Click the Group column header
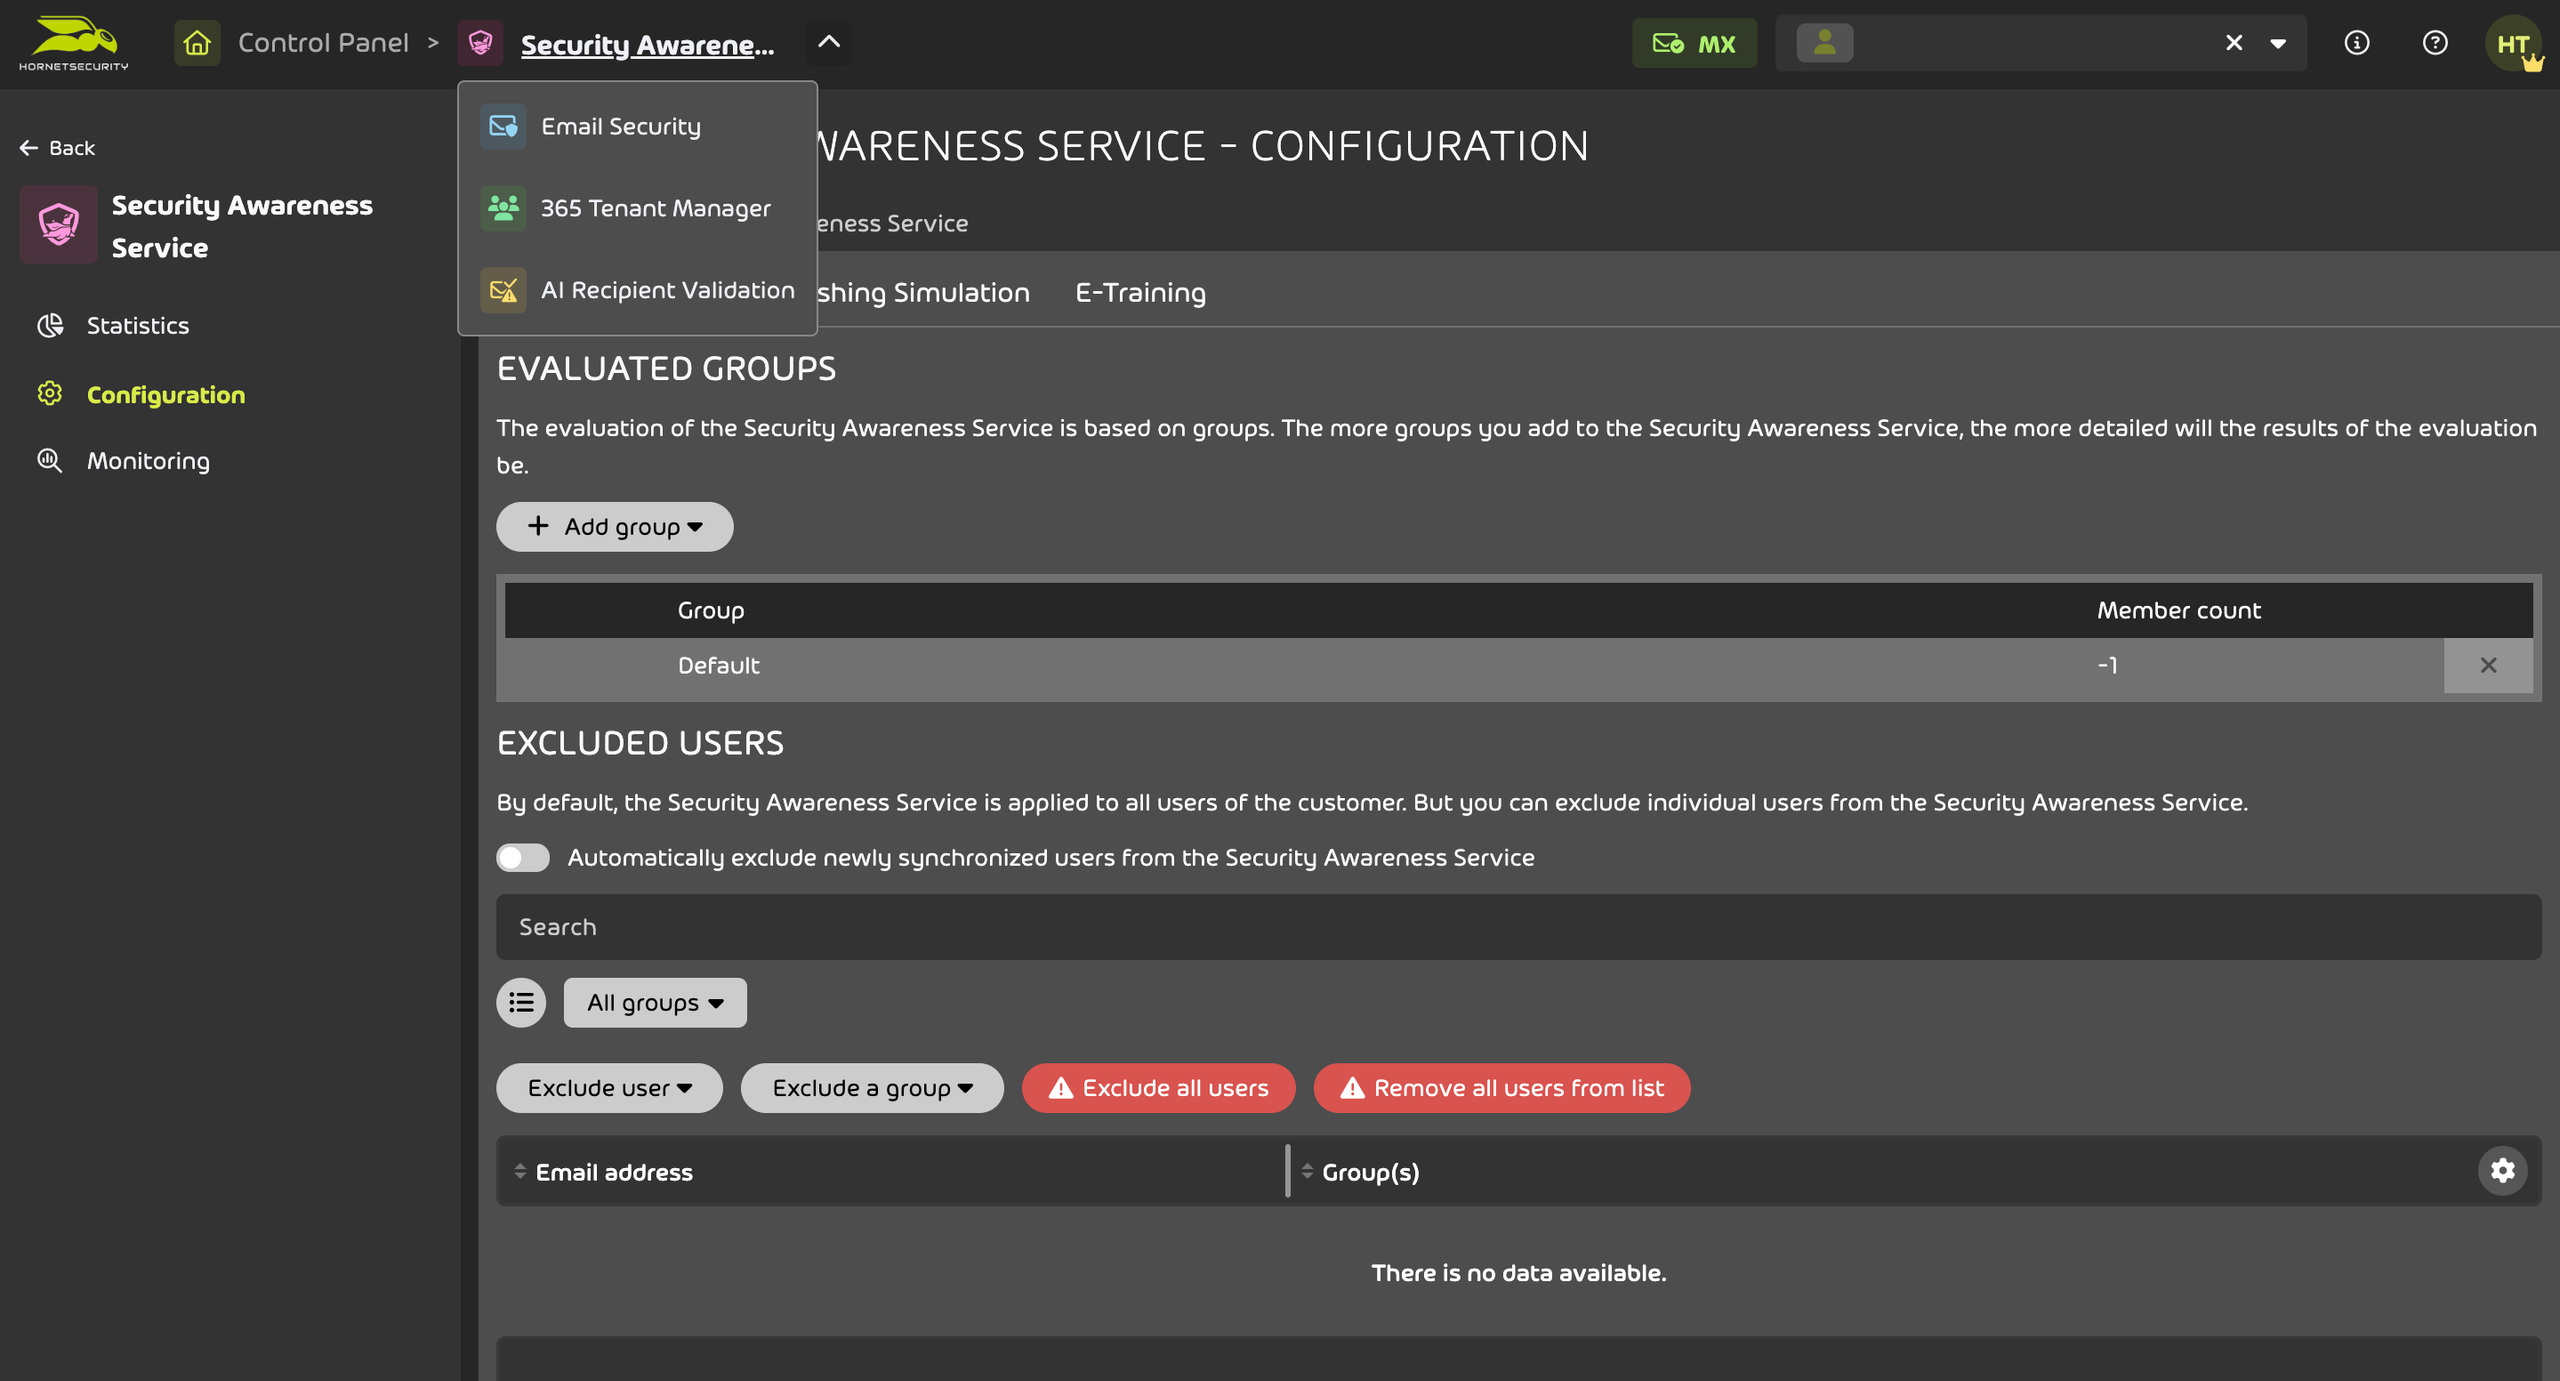Image resolution: width=2560 pixels, height=1381 pixels. [710, 610]
